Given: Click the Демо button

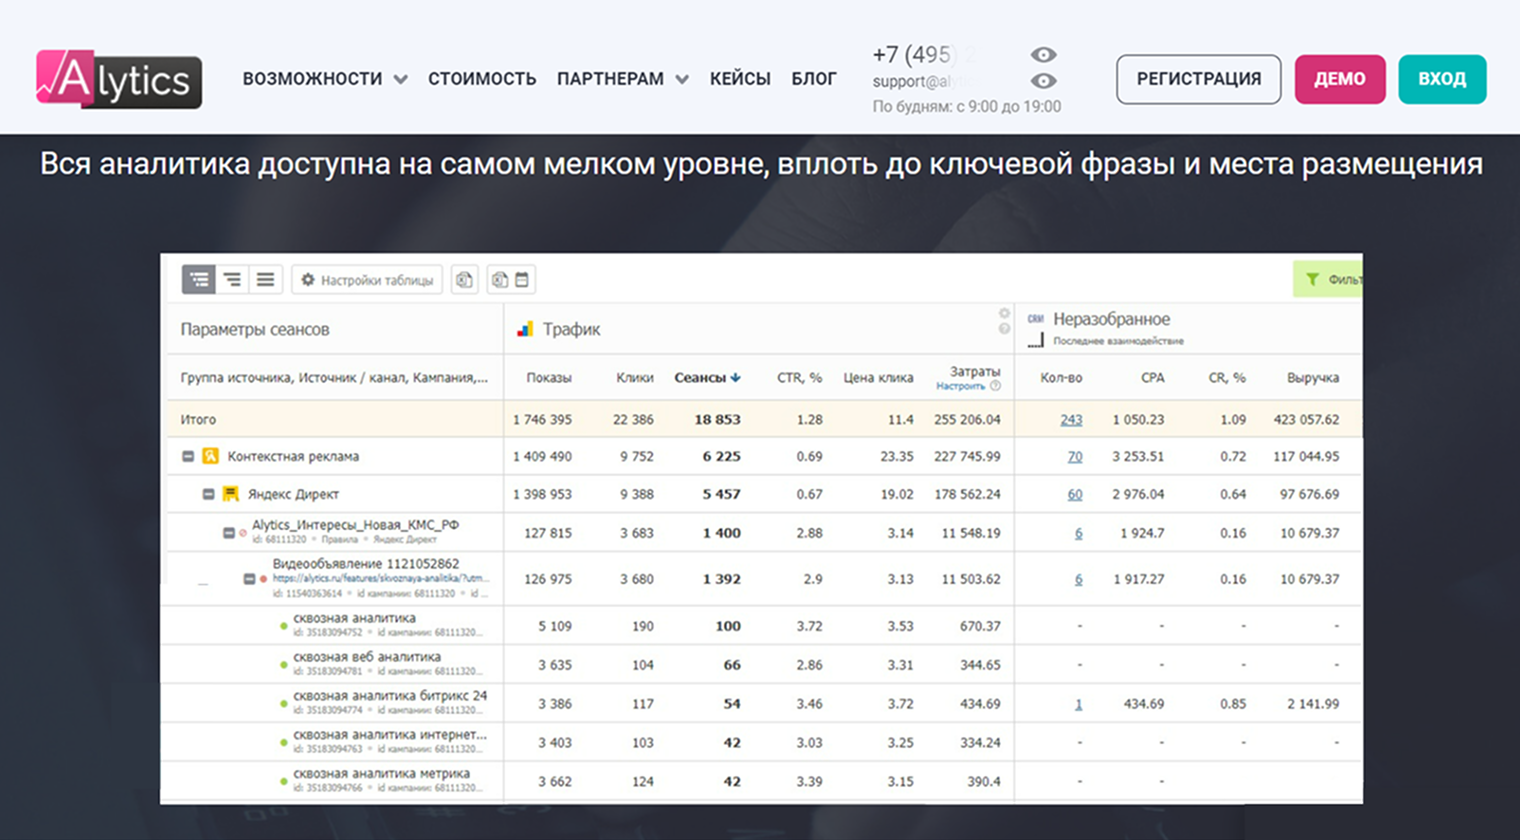Looking at the screenshot, I should [x=1340, y=79].
